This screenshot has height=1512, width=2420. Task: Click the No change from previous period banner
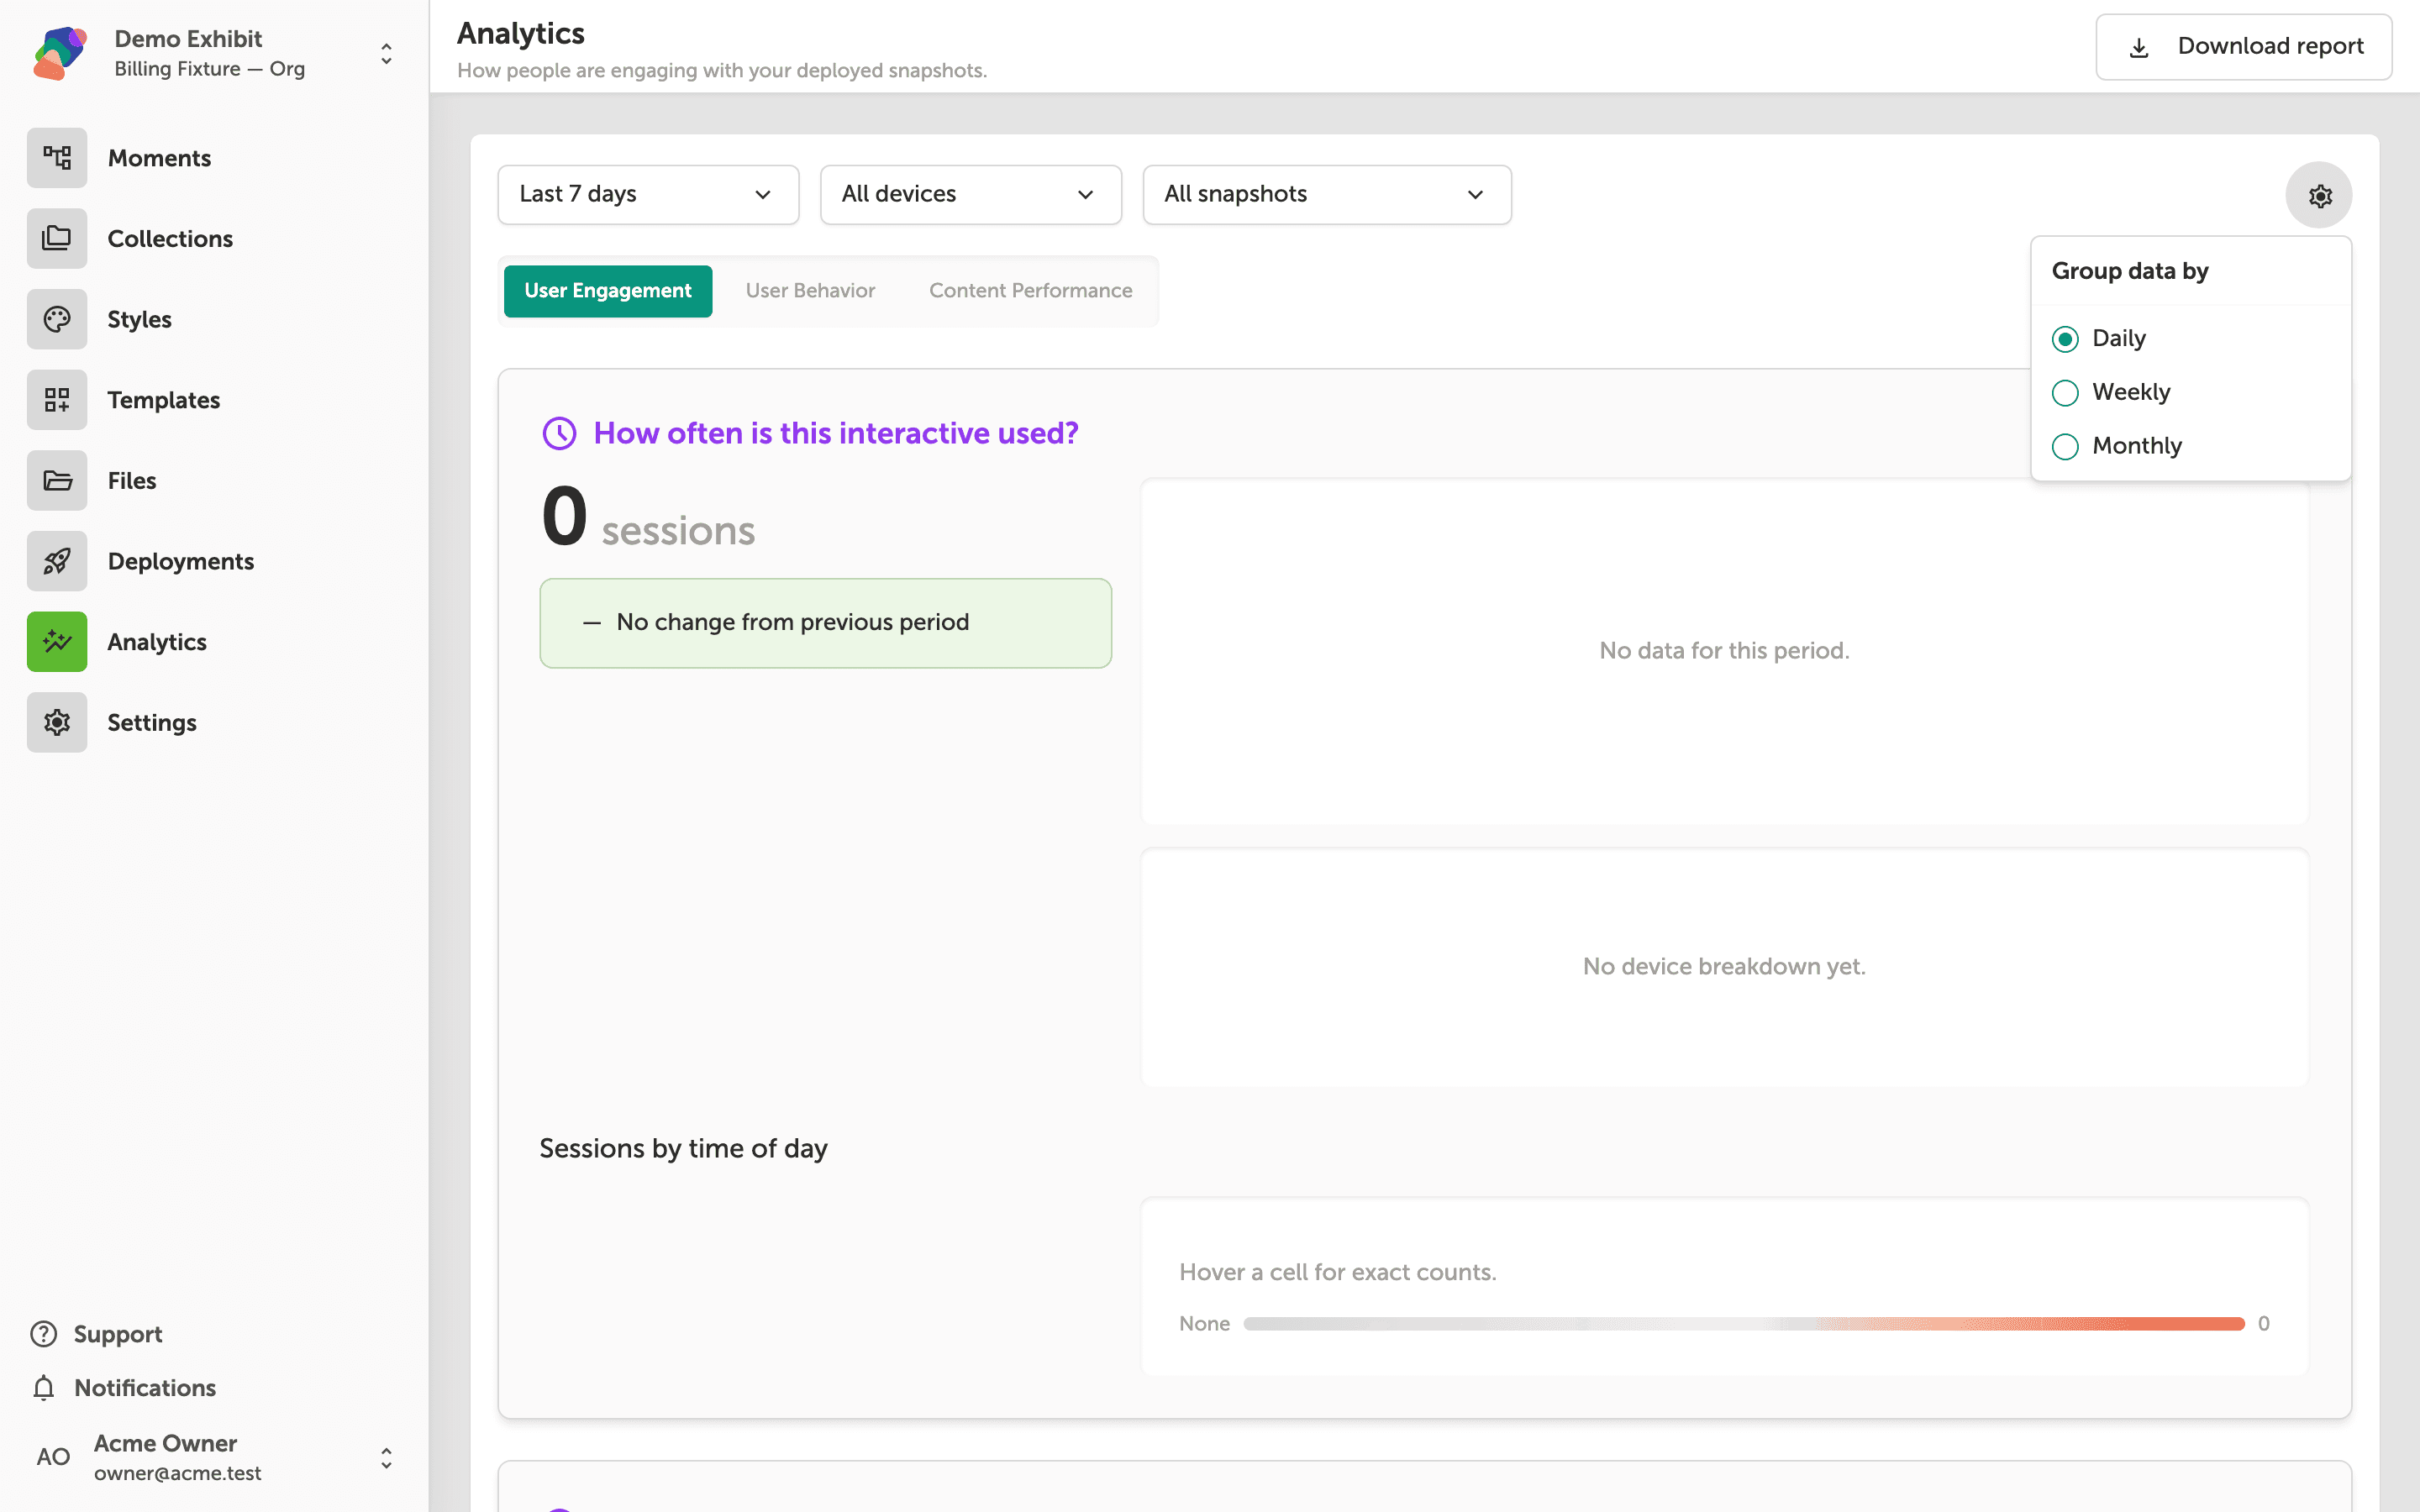[x=825, y=623]
